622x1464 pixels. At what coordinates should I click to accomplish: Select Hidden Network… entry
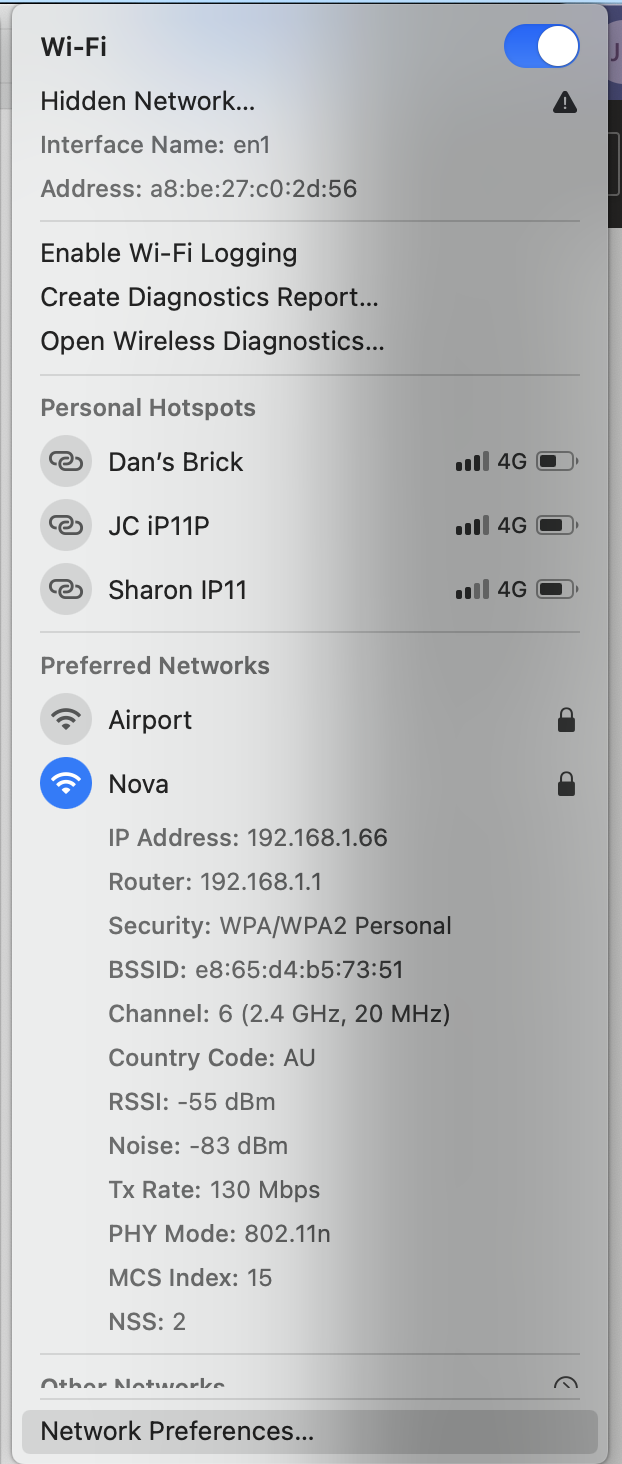click(148, 102)
